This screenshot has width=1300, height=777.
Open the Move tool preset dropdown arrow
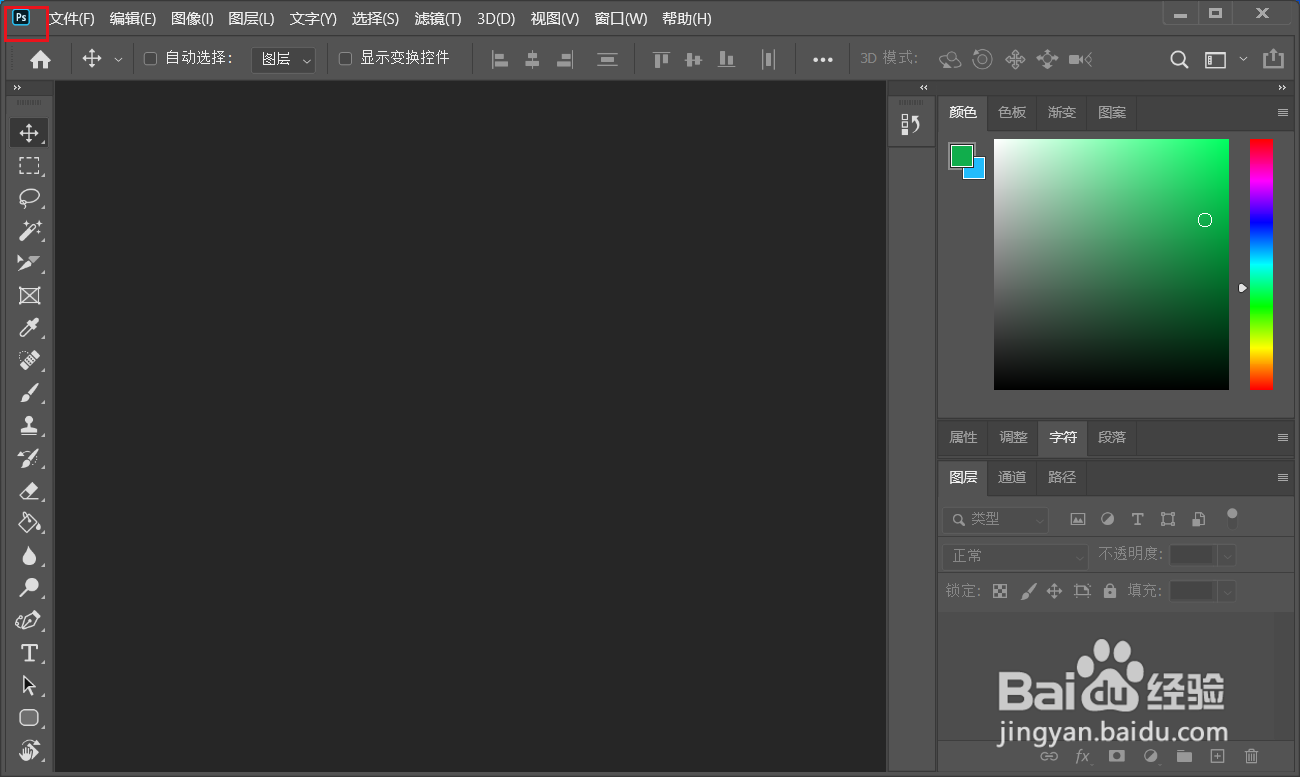pos(118,60)
